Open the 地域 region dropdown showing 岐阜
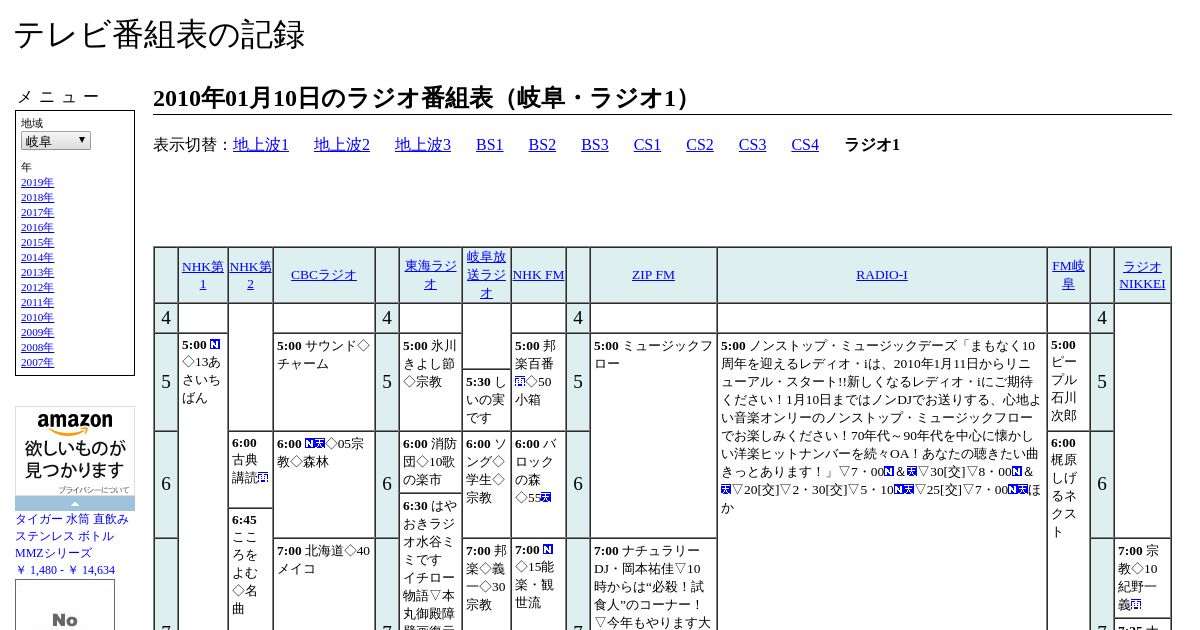The height and width of the screenshot is (630, 1200). point(56,141)
